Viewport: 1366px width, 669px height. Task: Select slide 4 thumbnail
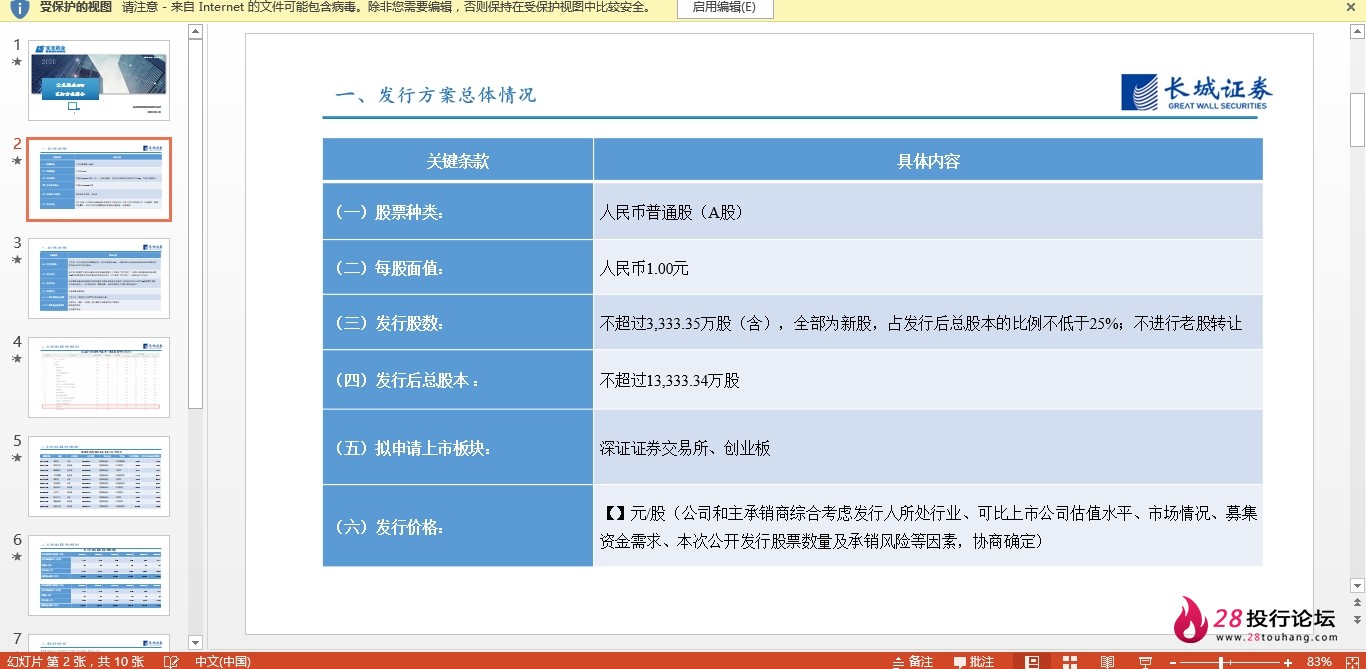coord(99,377)
